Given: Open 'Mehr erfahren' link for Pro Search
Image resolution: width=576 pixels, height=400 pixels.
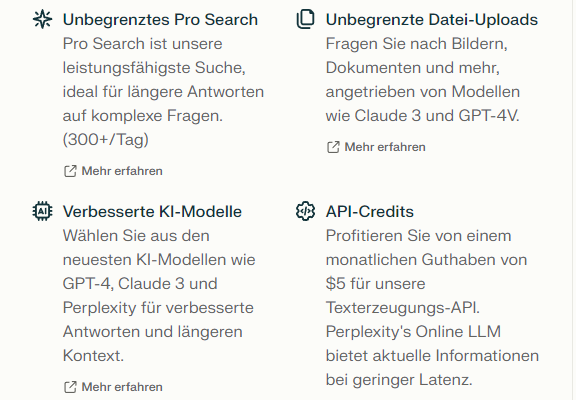Looking at the screenshot, I should click(122, 171).
